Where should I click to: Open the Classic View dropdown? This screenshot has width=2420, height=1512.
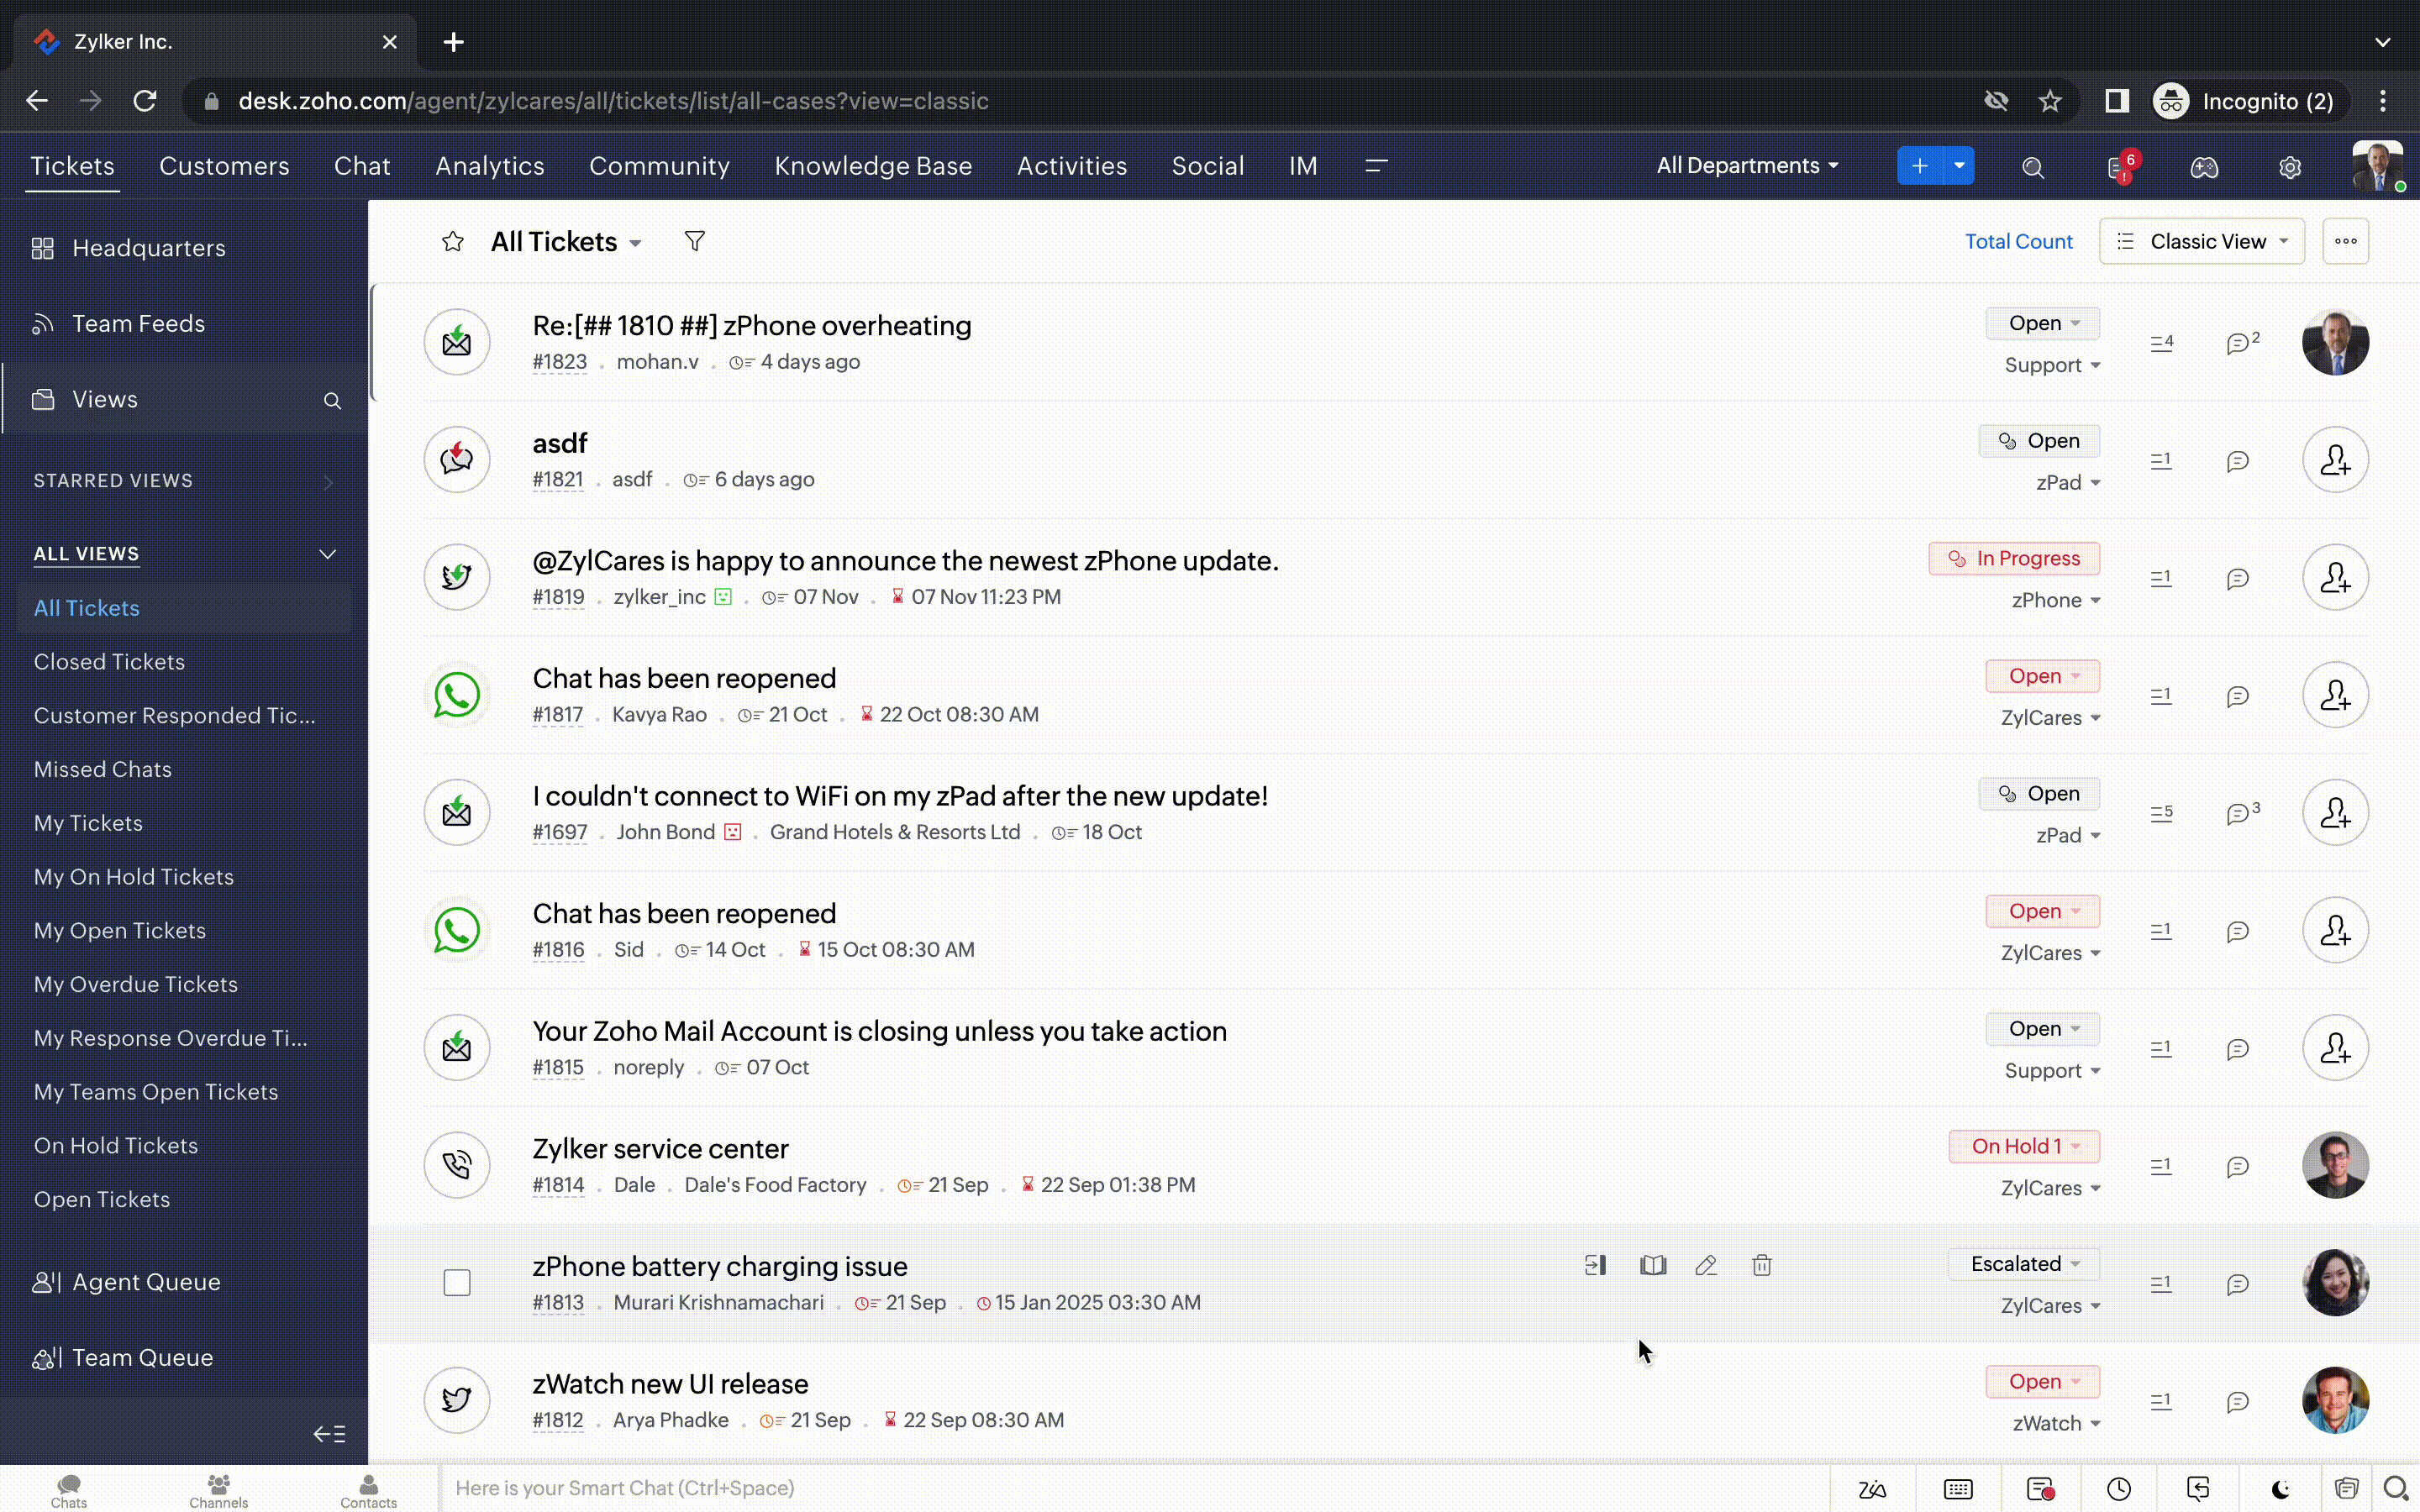[x=2202, y=242]
